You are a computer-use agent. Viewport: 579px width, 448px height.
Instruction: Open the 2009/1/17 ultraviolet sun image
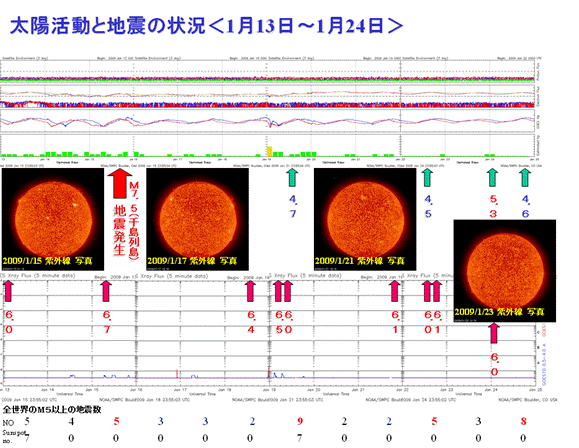coord(198,219)
